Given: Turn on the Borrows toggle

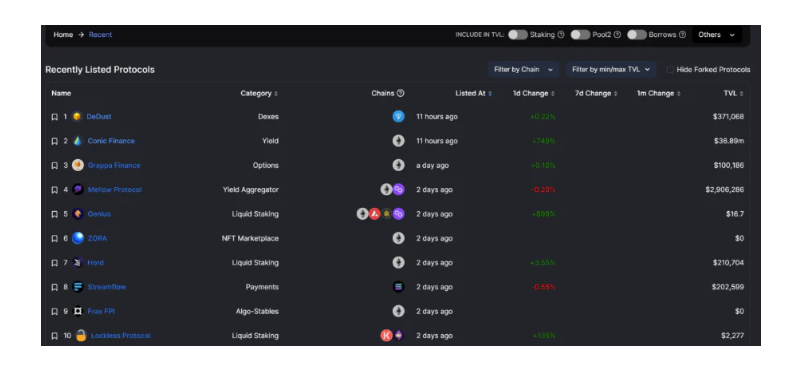Looking at the screenshot, I should (x=637, y=35).
